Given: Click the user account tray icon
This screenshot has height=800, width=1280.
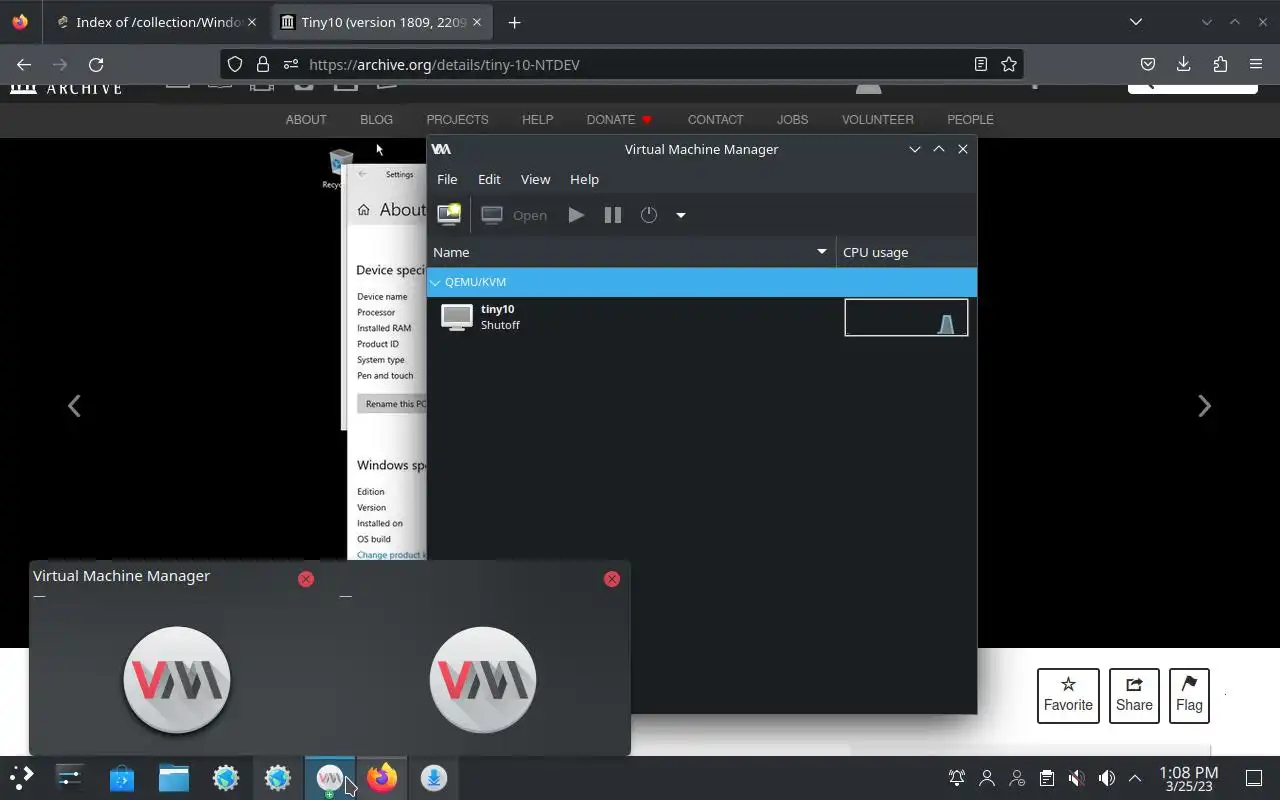Looking at the screenshot, I should pos(987,778).
